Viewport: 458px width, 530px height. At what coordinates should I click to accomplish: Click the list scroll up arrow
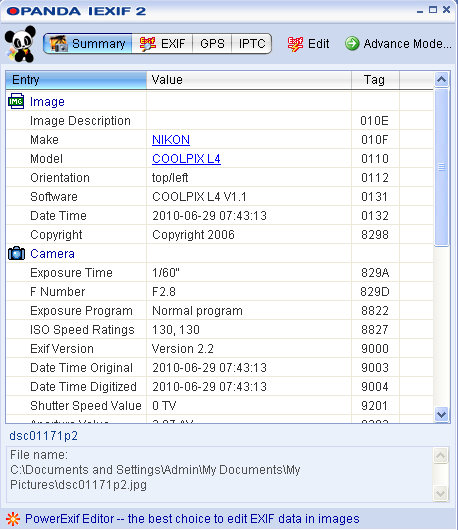(442, 80)
